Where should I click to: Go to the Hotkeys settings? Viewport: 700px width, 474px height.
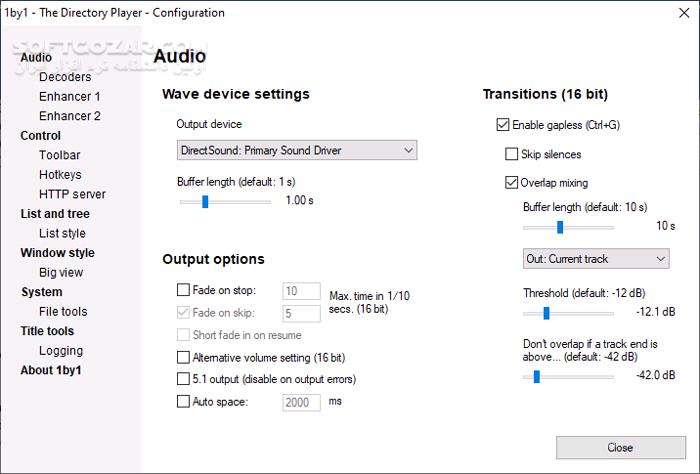point(60,175)
